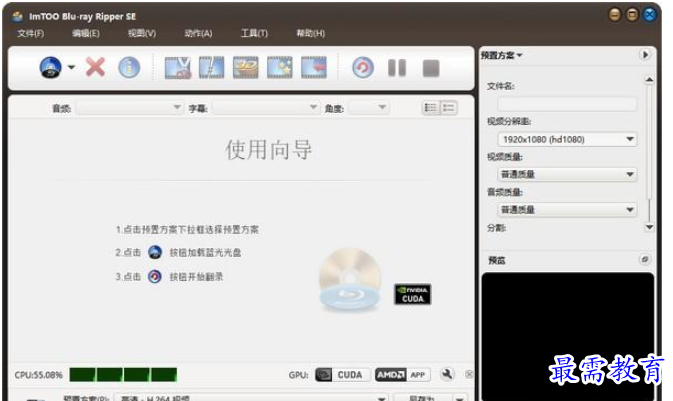The width and height of the screenshot is (673, 401).
Task: Toggle the AMD APP acceleration button
Action: point(403,375)
